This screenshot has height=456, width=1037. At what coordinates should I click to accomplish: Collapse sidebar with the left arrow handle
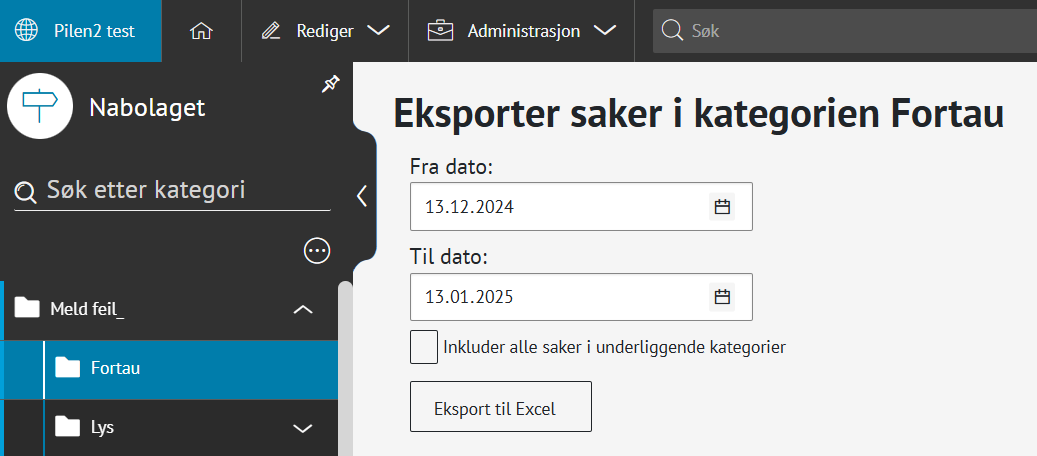point(362,196)
